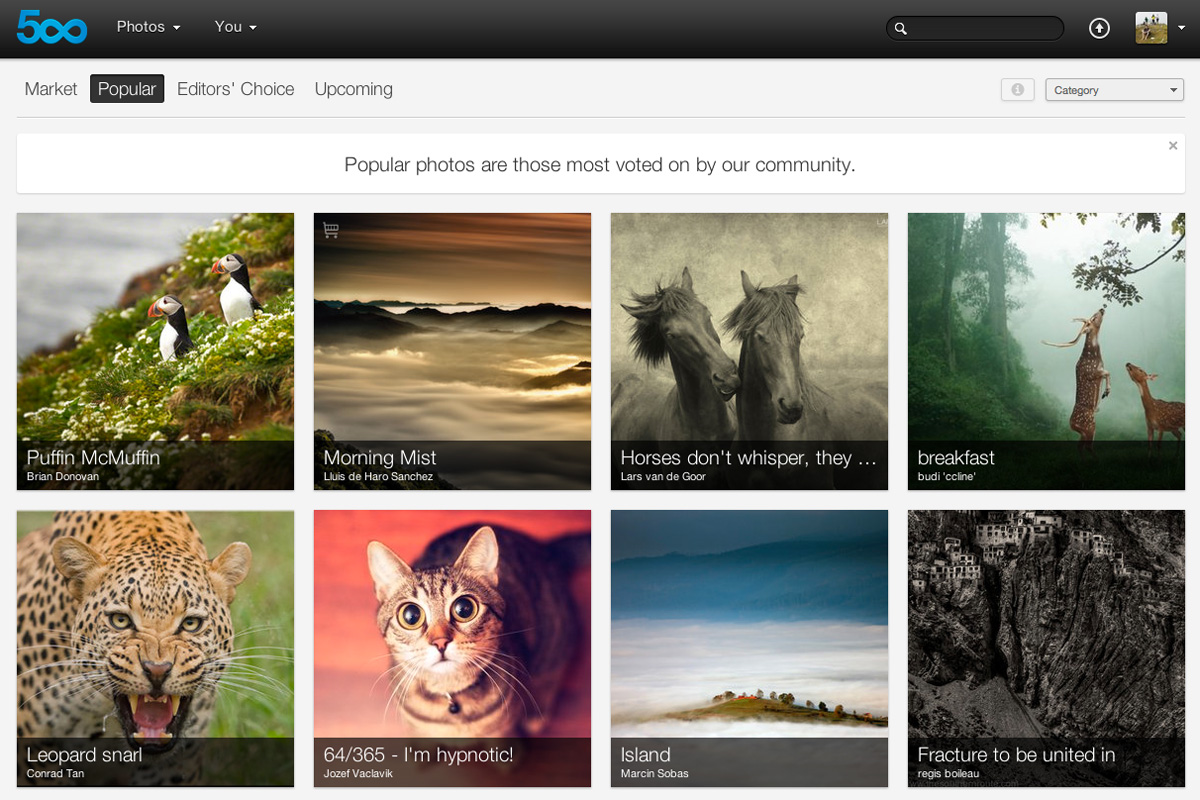
Task: Focus the search input field
Action: (x=983, y=29)
